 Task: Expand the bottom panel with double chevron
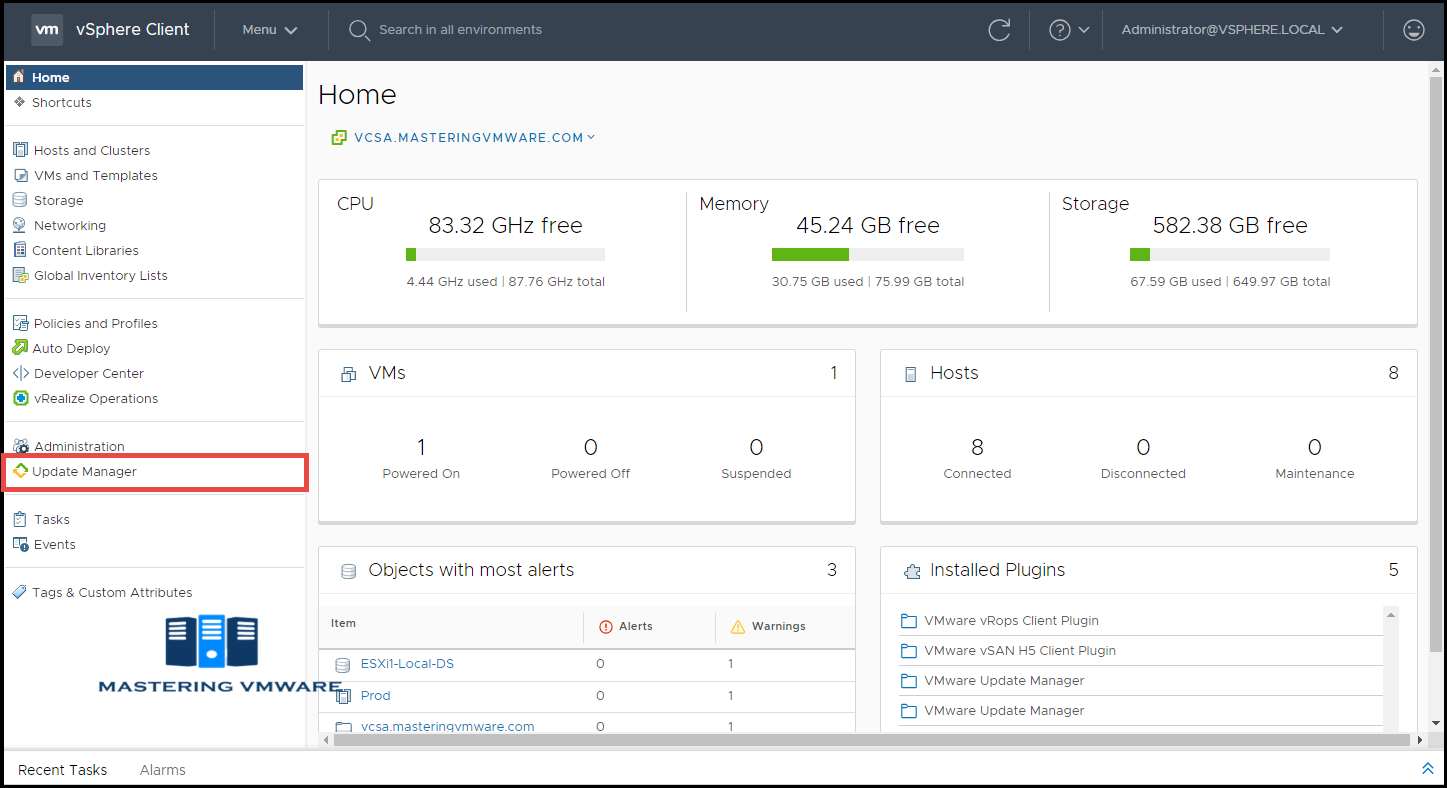(x=1427, y=769)
